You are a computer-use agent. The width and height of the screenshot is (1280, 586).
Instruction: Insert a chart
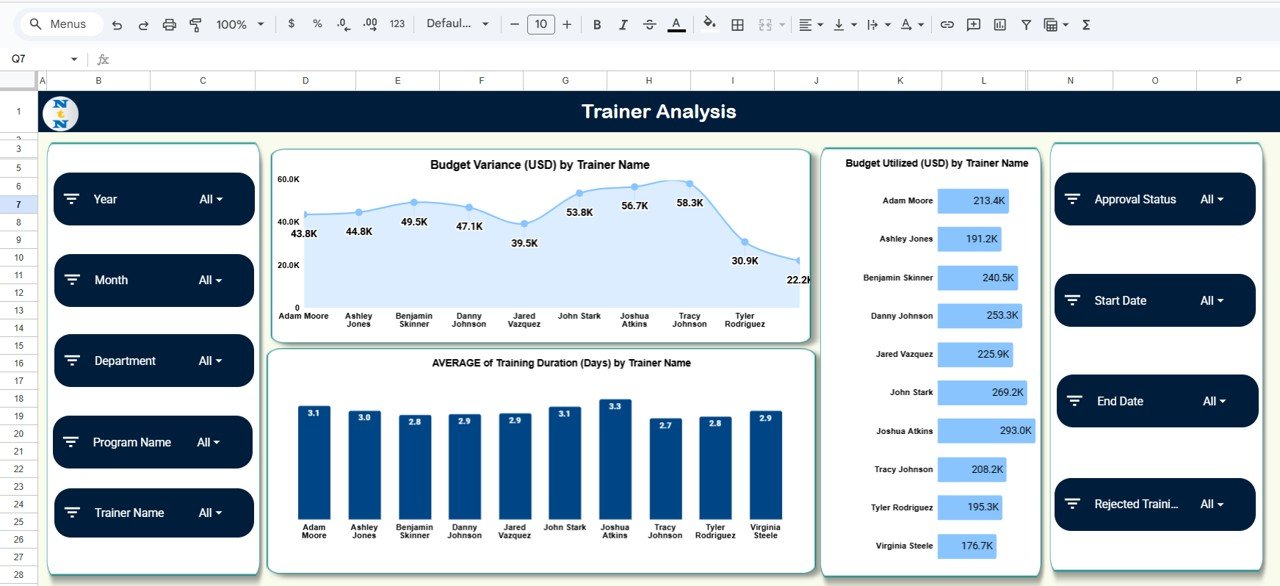point(999,24)
